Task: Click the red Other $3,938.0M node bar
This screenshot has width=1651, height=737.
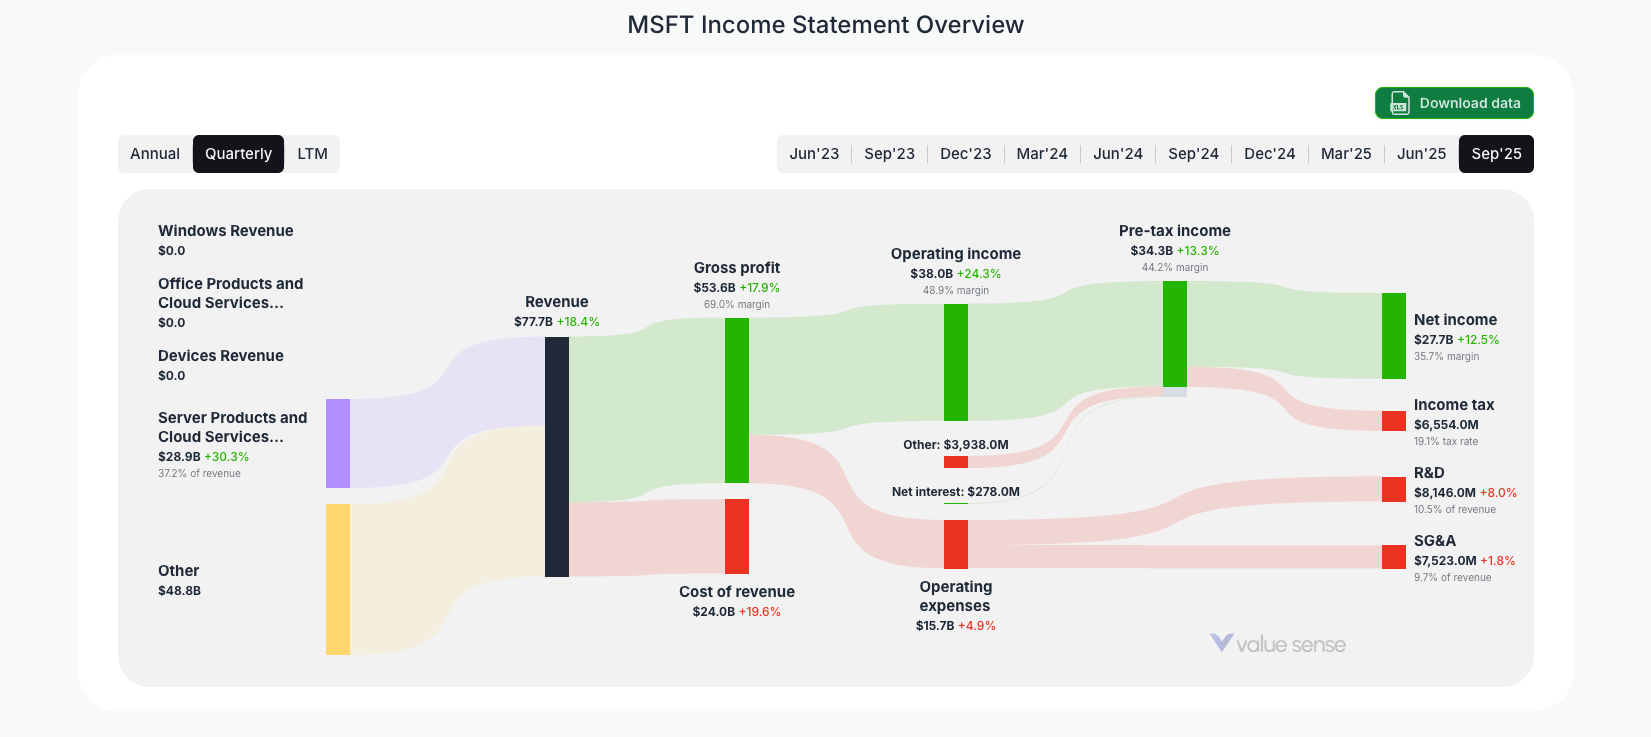Action: click(x=956, y=462)
